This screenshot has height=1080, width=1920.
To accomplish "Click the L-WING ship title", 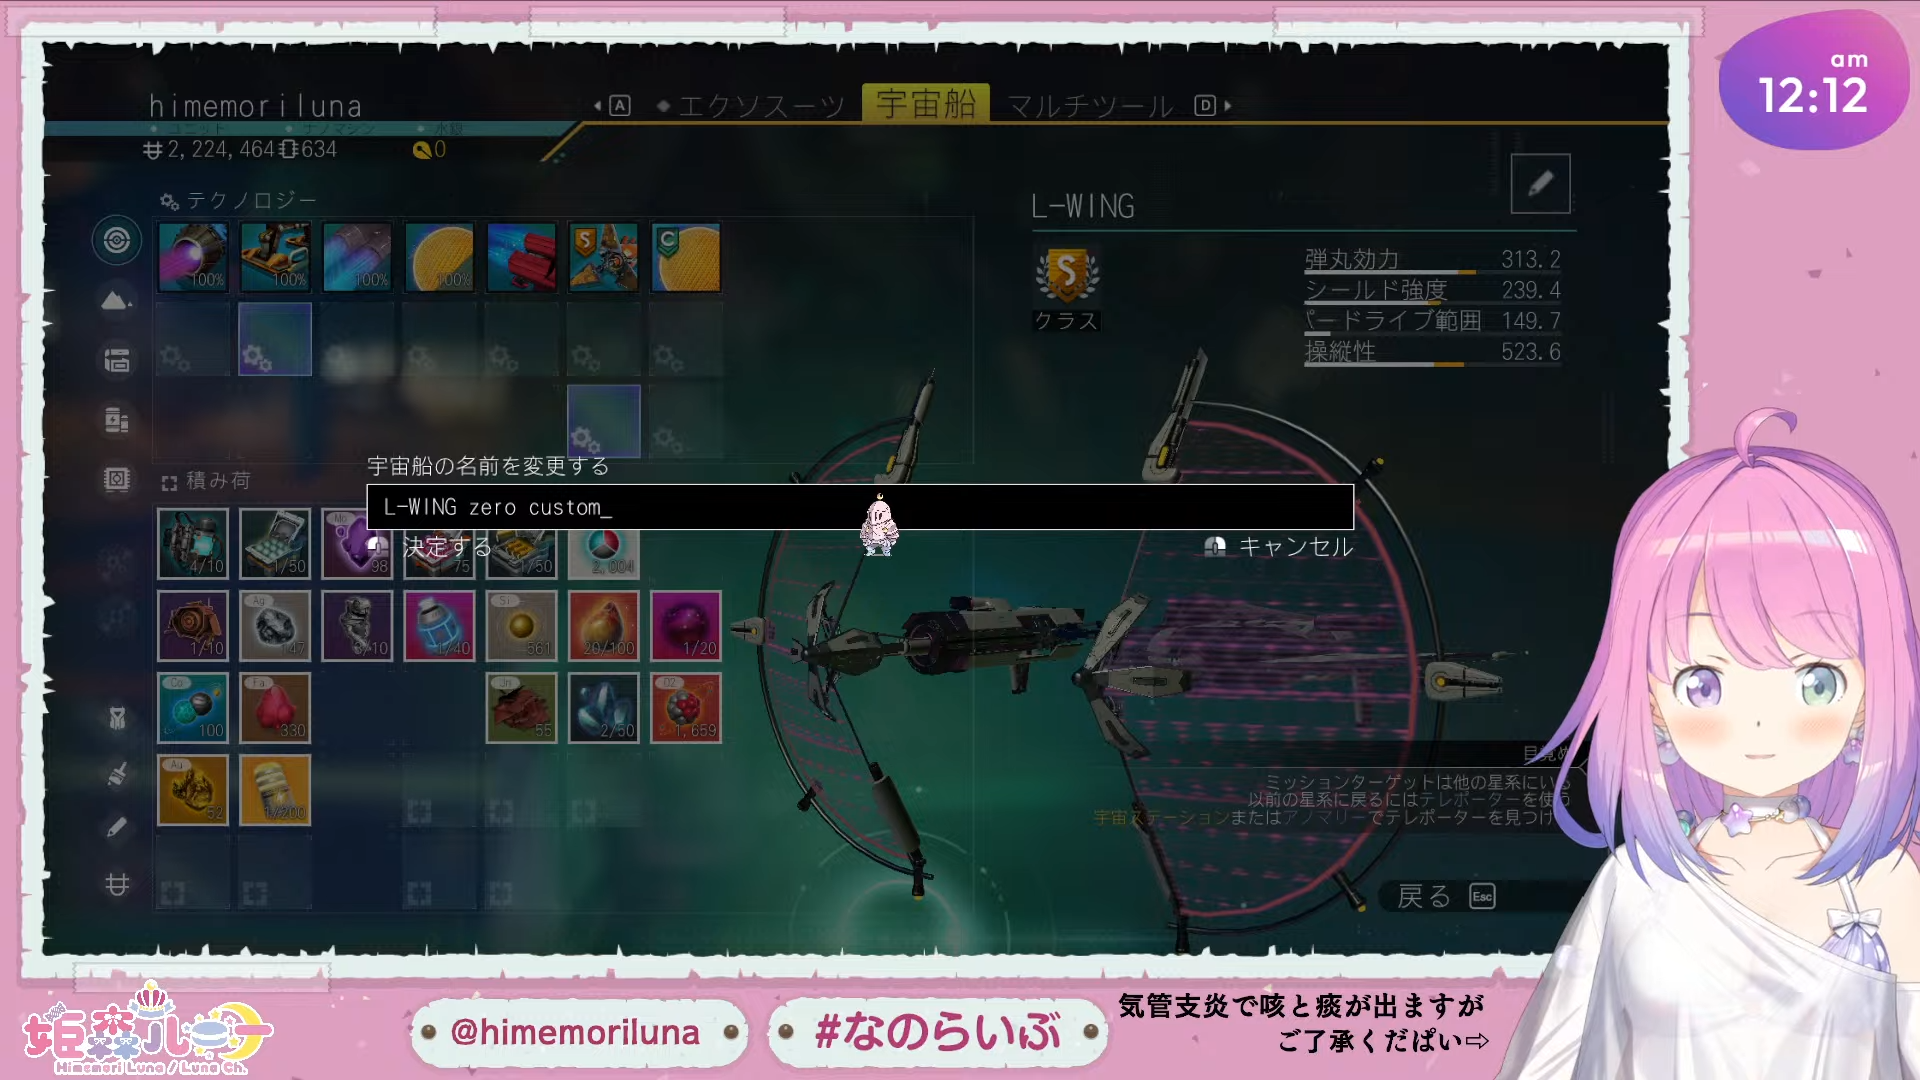I will 1083,206.
